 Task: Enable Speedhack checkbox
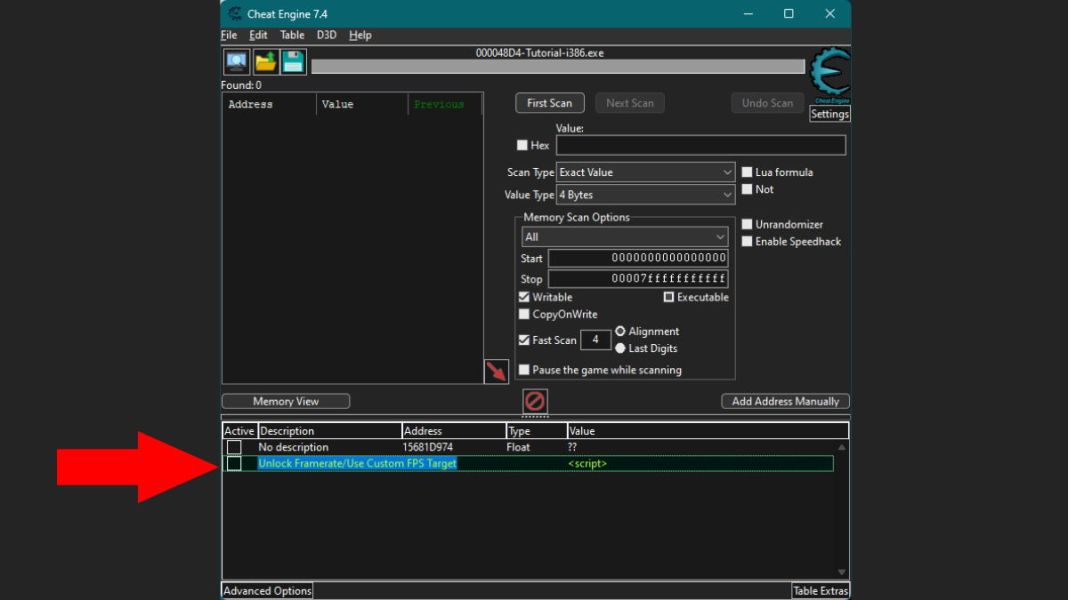[x=747, y=242]
